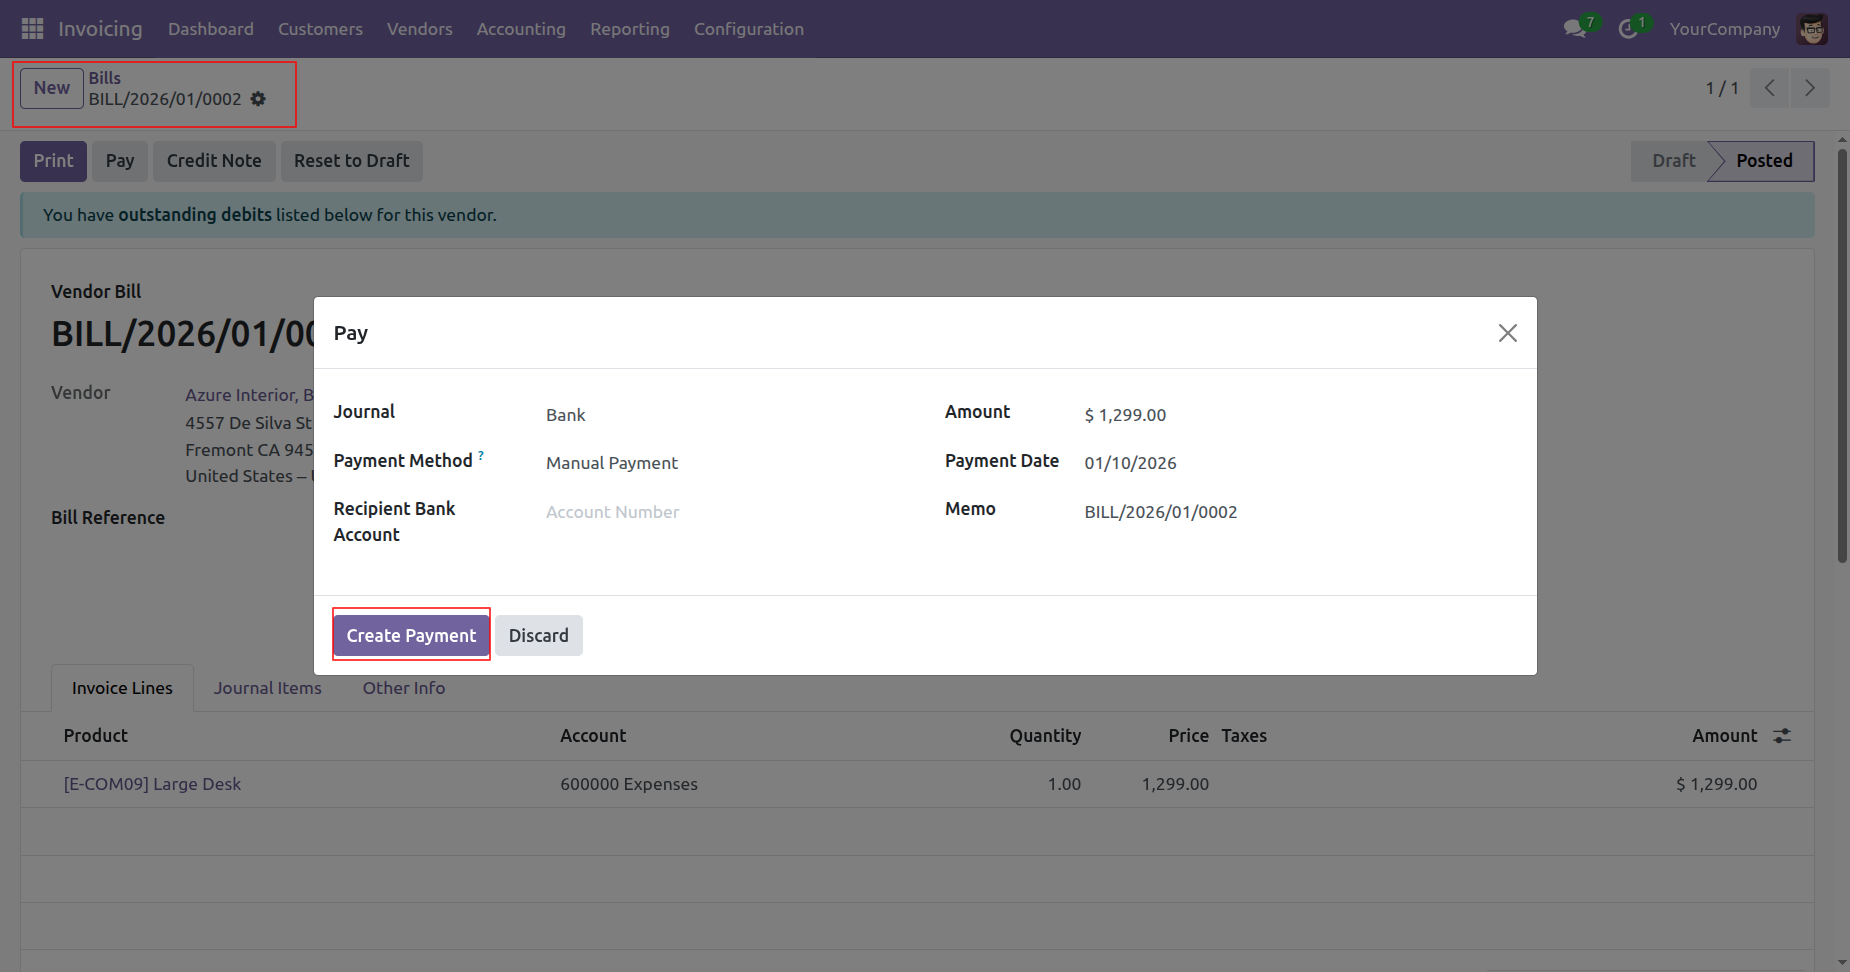The width and height of the screenshot is (1850, 972).
Task: Close the Pay dialog with X
Action: click(1507, 333)
